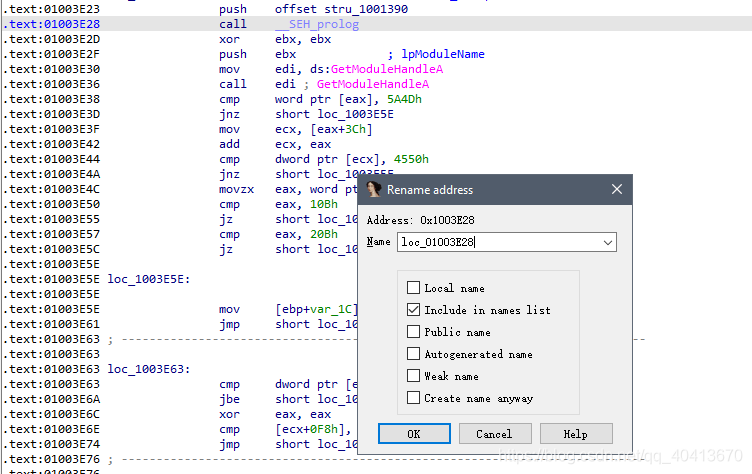Image resolution: width=752 pixels, height=474 pixels.
Task: Select the movzx instruction mnemonic
Action: click(x=236, y=189)
